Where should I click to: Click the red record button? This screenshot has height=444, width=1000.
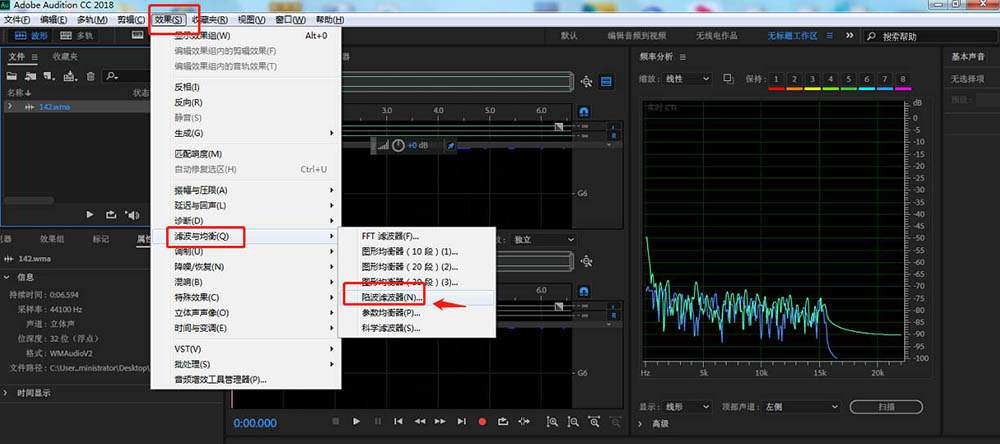(x=482, y=422)
